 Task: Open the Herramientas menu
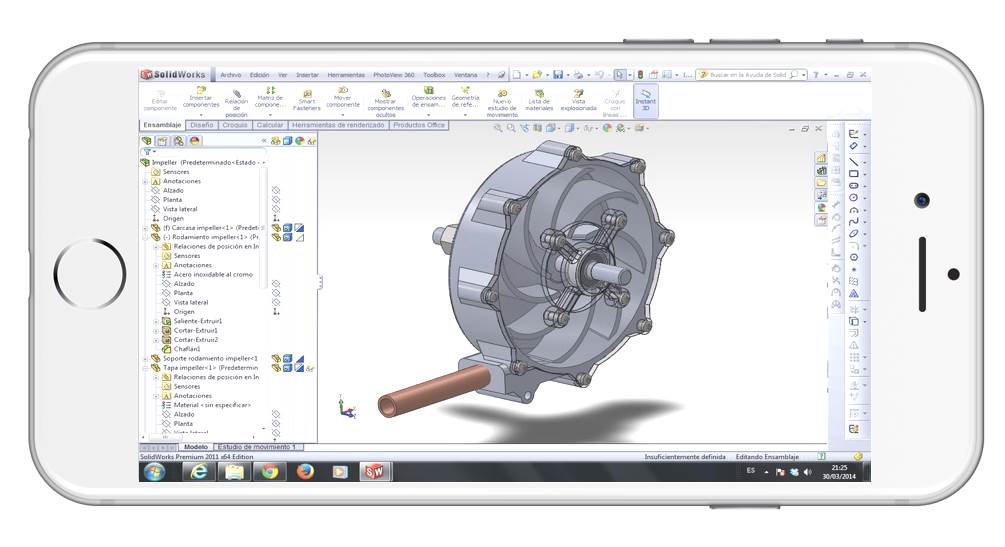coord(346,75)
